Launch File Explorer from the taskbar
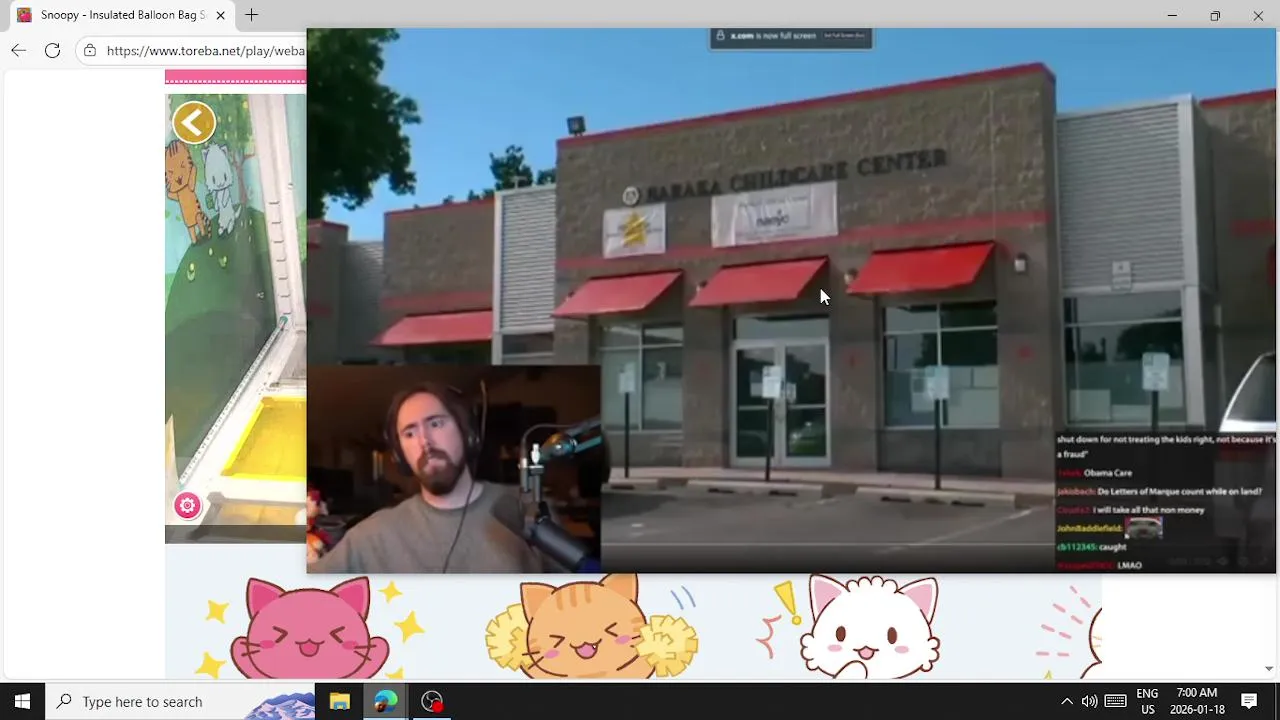The image size is (1280, 720). [339, 701]
